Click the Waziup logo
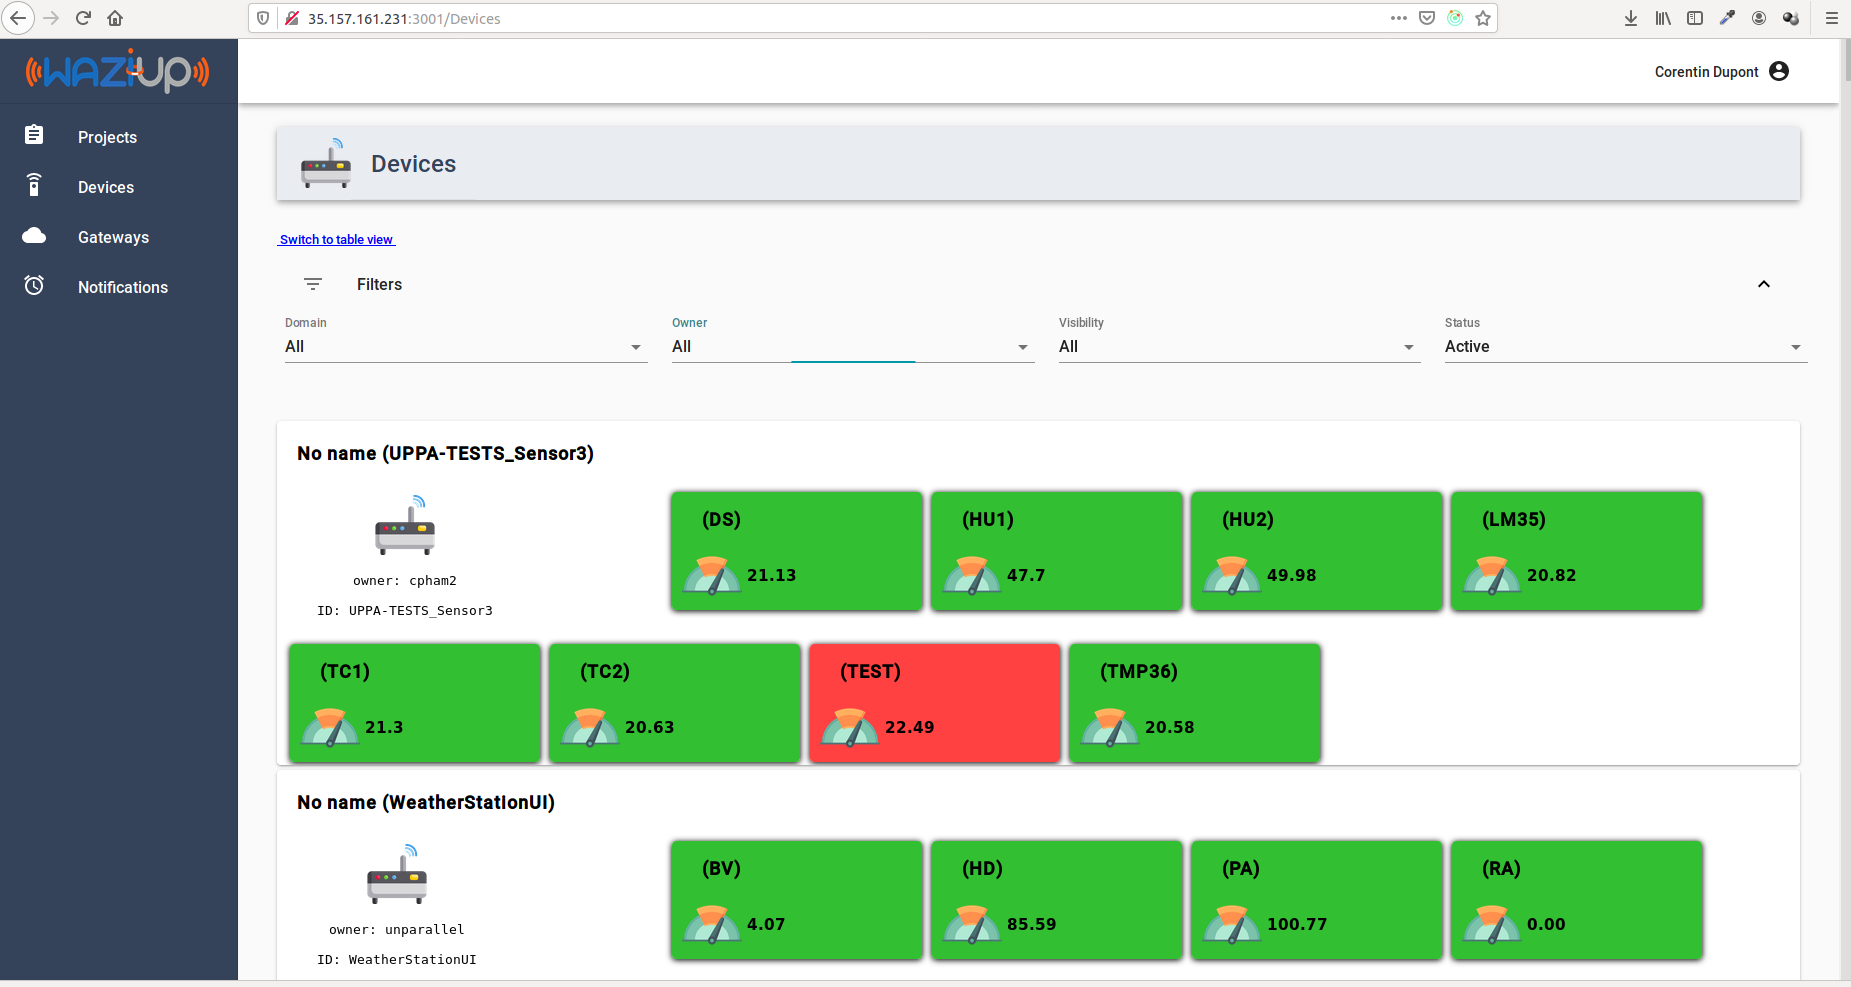This screenshot has width=1851, height=987. coord(118,71)
